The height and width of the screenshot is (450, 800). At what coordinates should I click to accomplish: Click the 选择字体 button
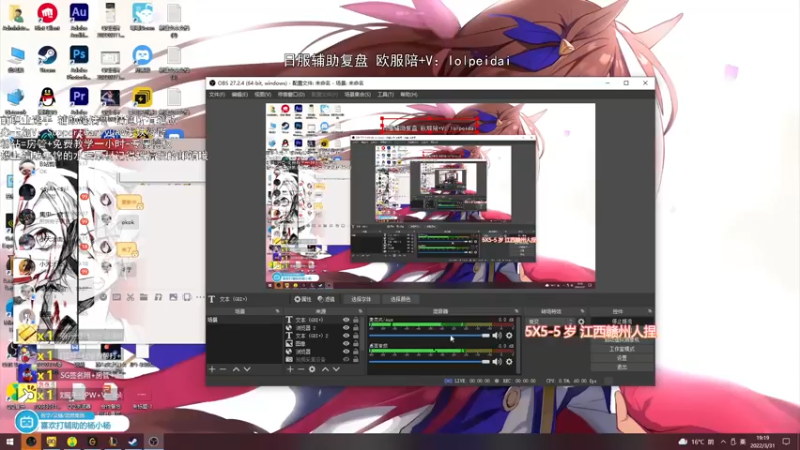(x=361, y=299)
